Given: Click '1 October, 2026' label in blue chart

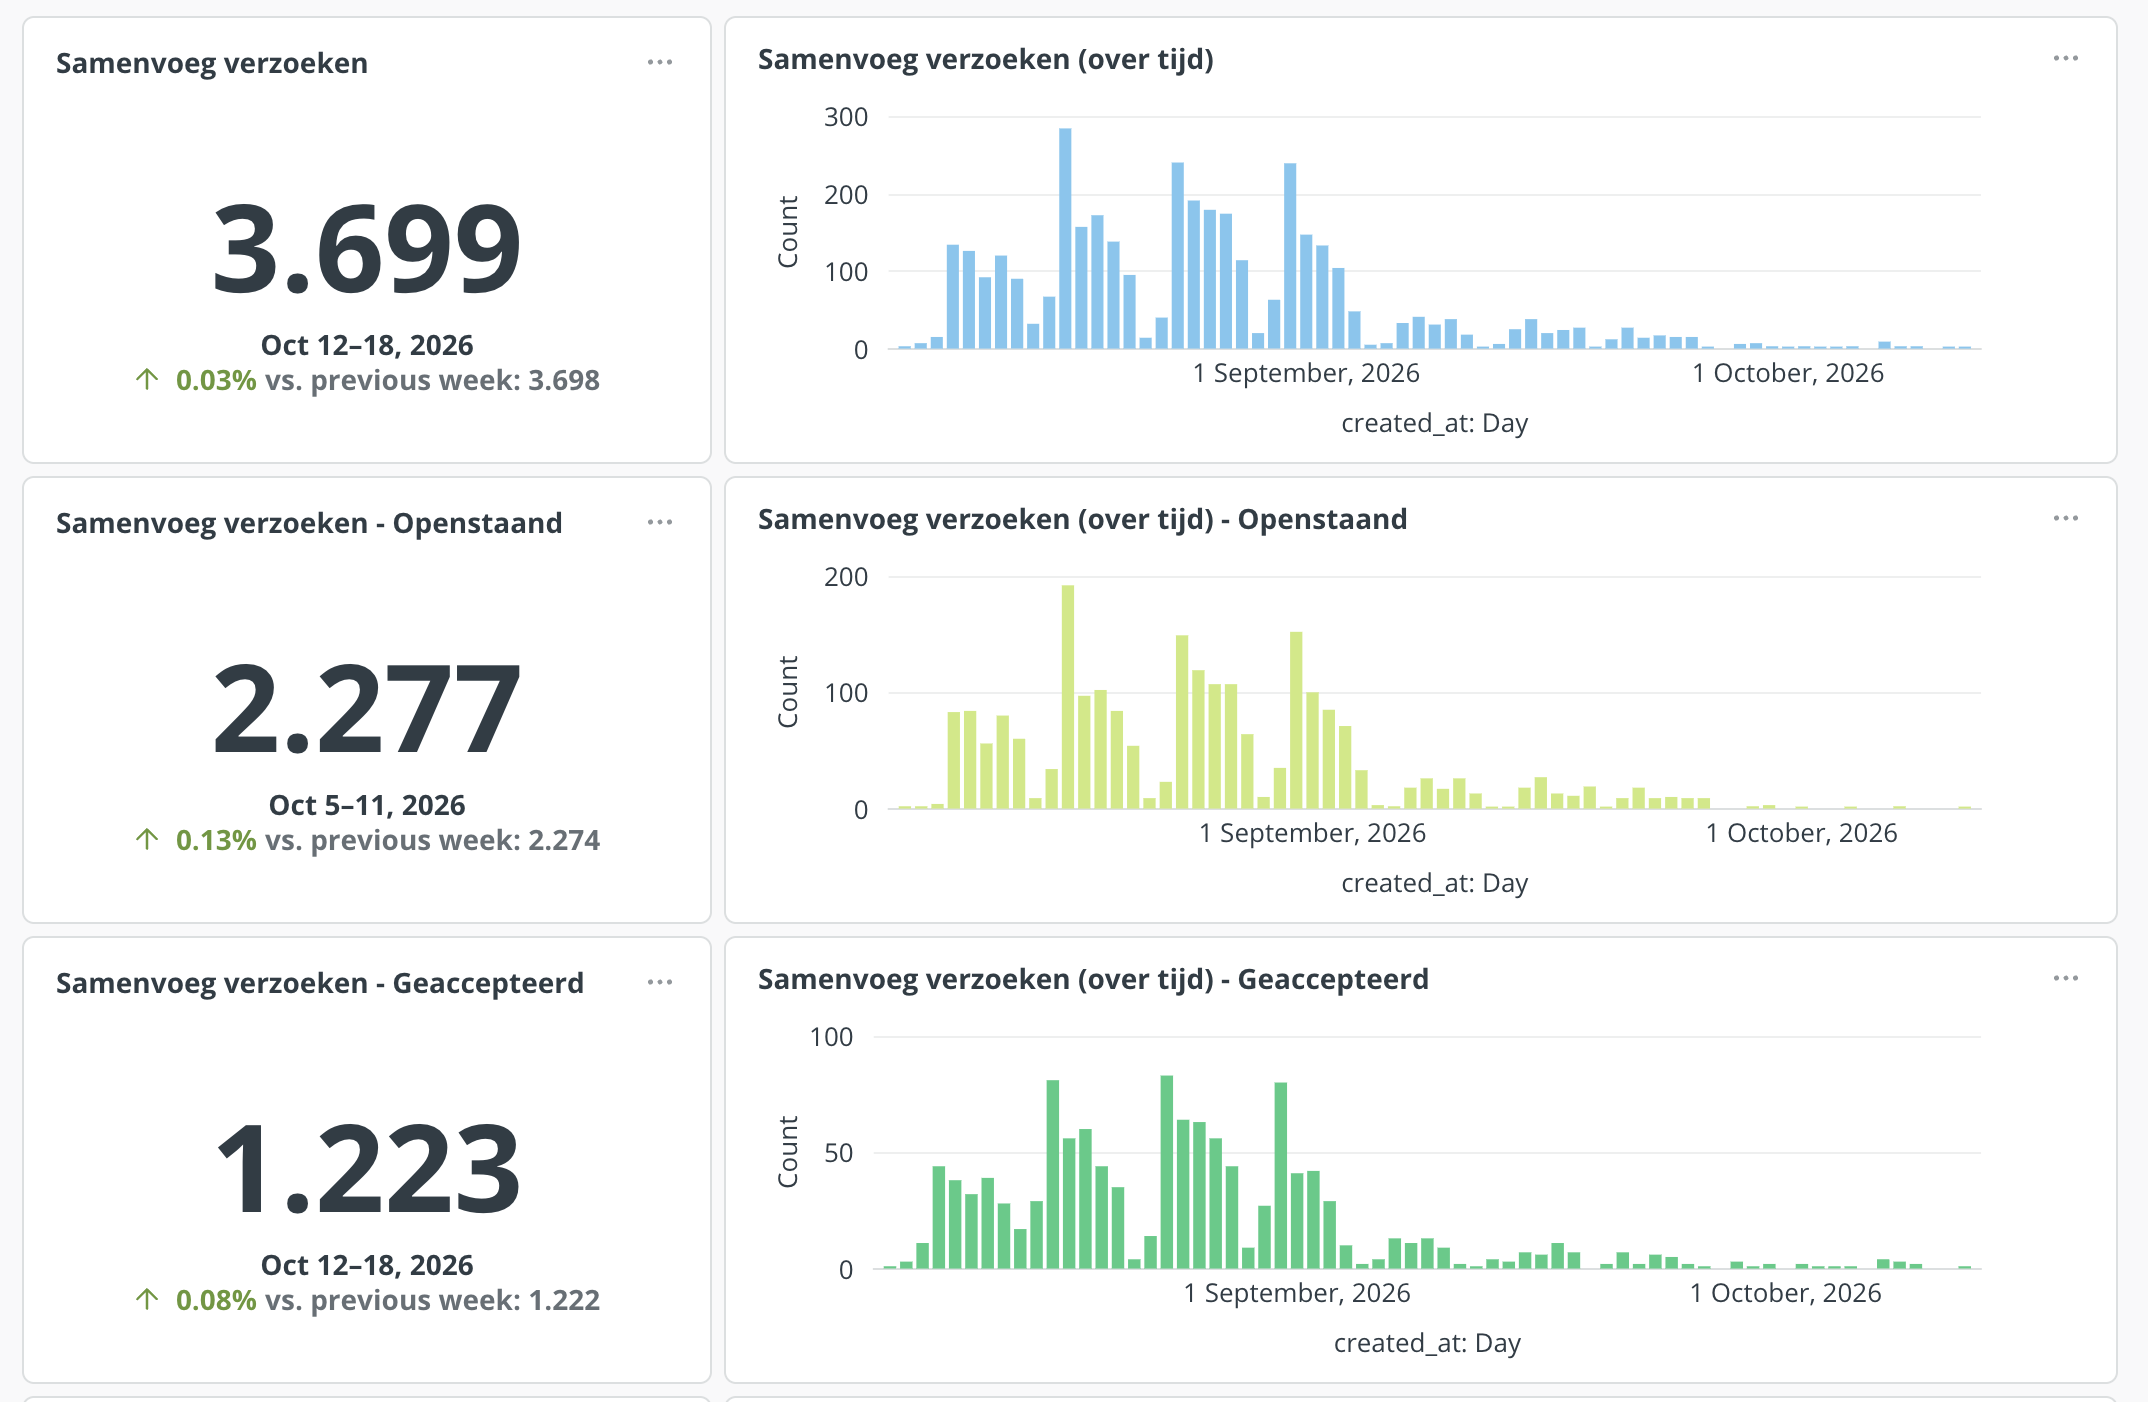Looking at the screenshot, I should point(1788,373).
